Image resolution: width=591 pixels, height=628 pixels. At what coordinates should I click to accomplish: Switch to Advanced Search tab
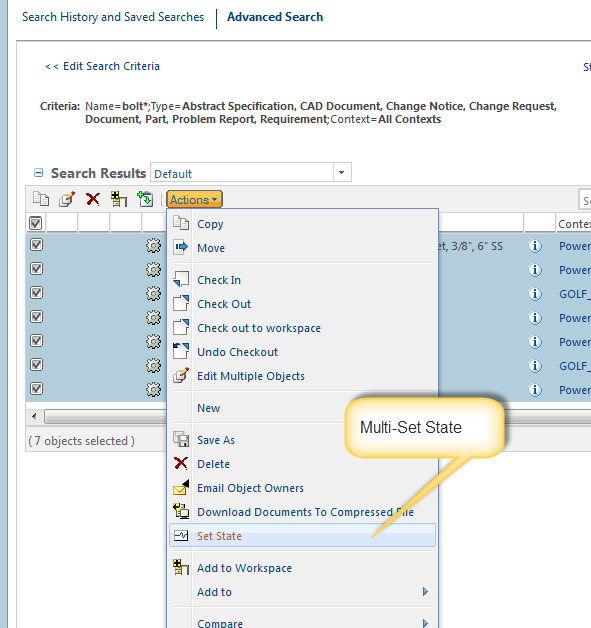click(275, 17)
